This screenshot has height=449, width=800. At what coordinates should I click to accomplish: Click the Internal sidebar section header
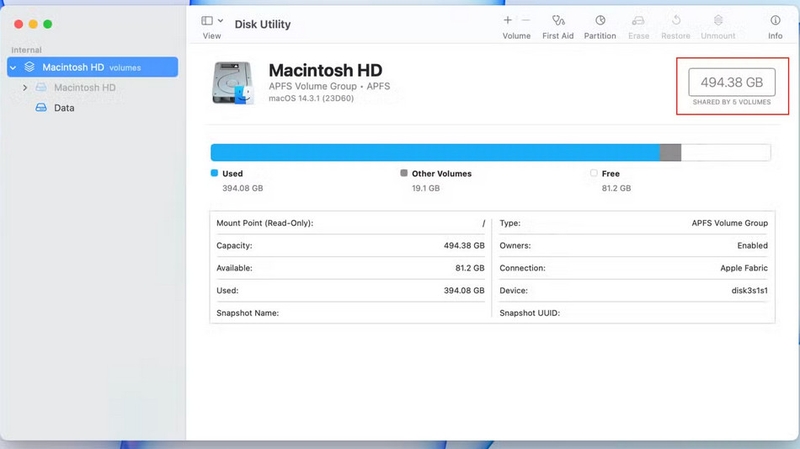[x=27, y=50]
